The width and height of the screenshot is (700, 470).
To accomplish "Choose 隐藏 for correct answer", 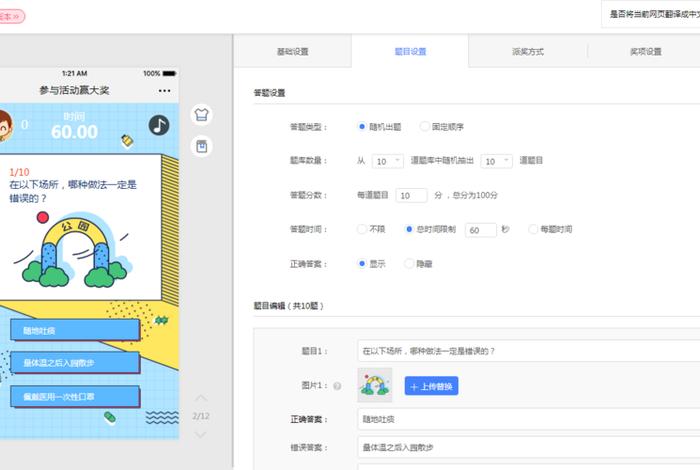I will pos(408,264).
